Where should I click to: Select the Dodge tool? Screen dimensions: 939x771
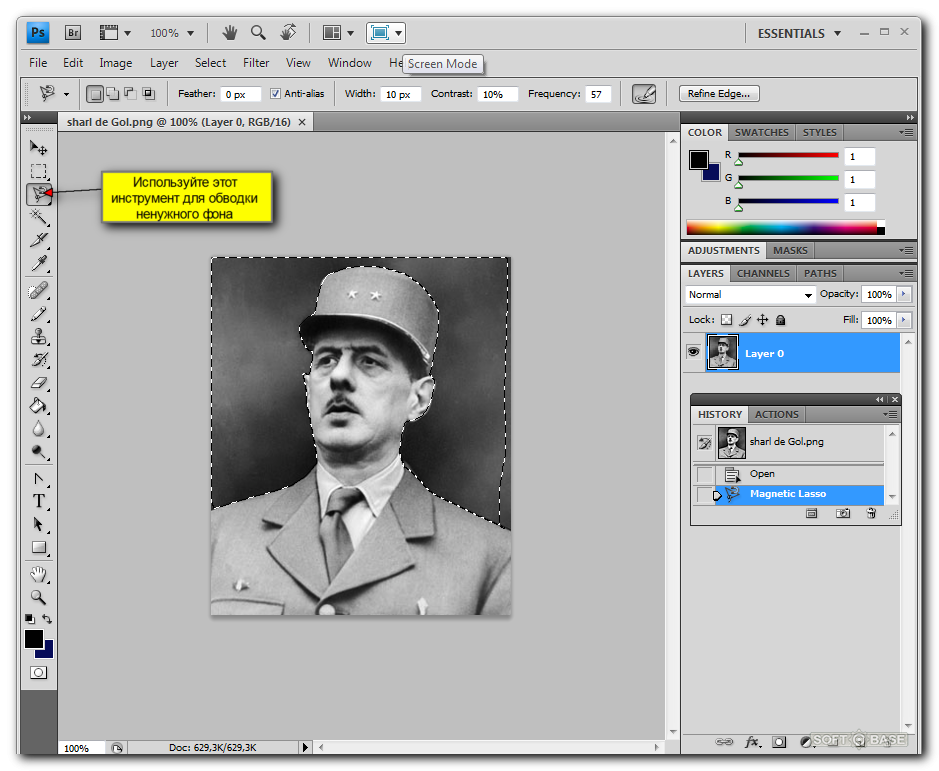pos(38,452)
